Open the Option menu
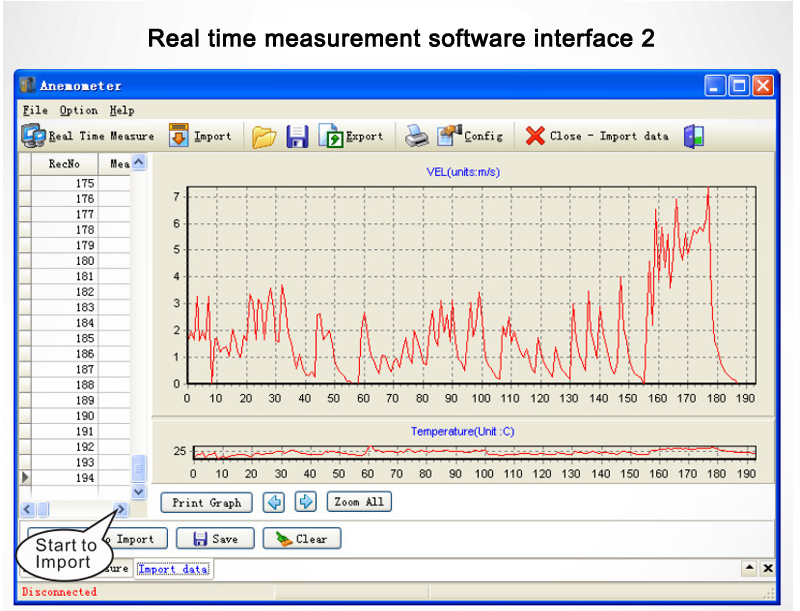 78,110
